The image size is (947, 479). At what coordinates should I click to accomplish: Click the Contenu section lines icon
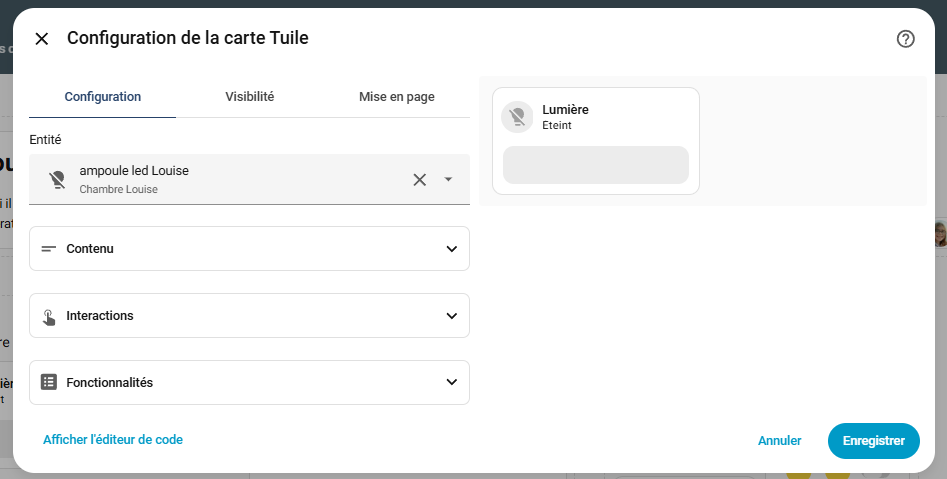48,248
